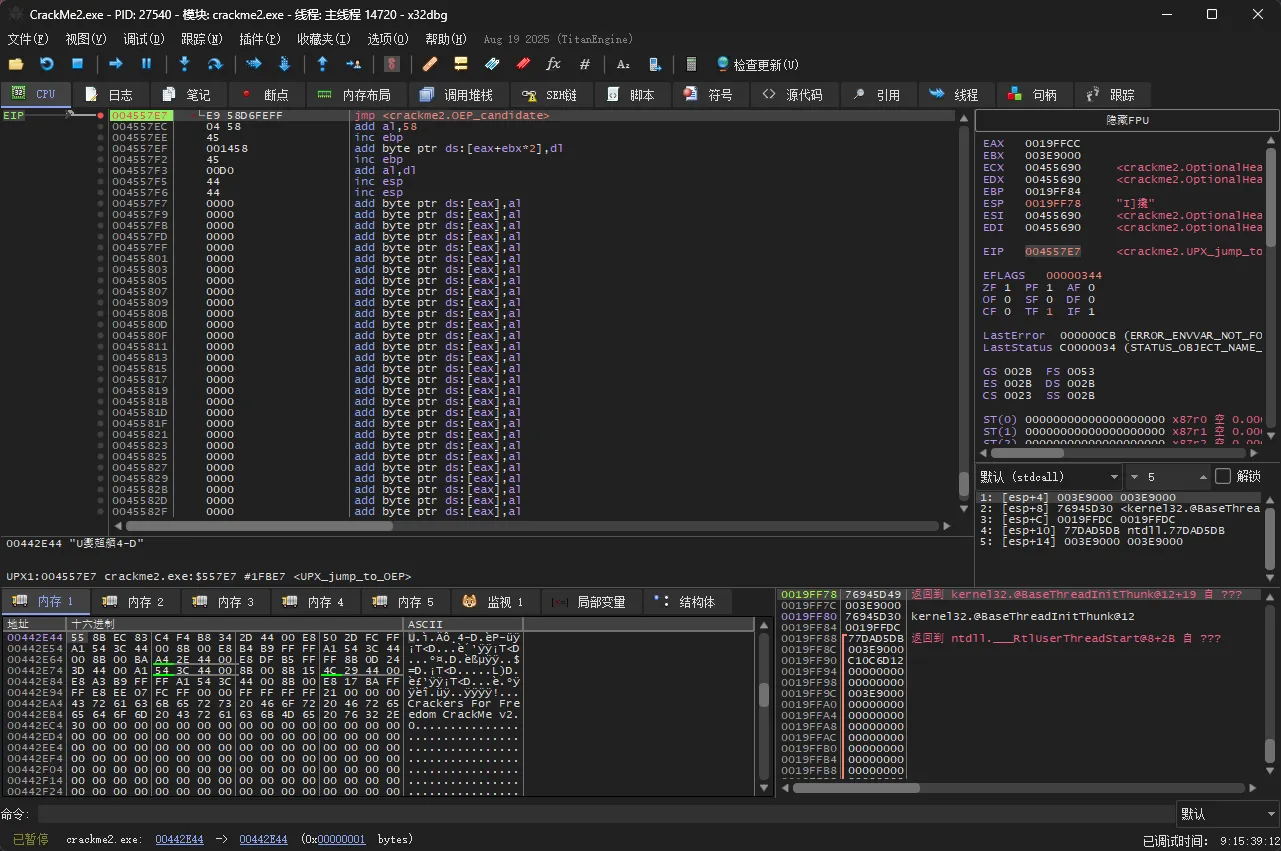Open the Variables hash icon
Image resolution: width=1281 pixels, height=851 pixels.
point(584,64)
